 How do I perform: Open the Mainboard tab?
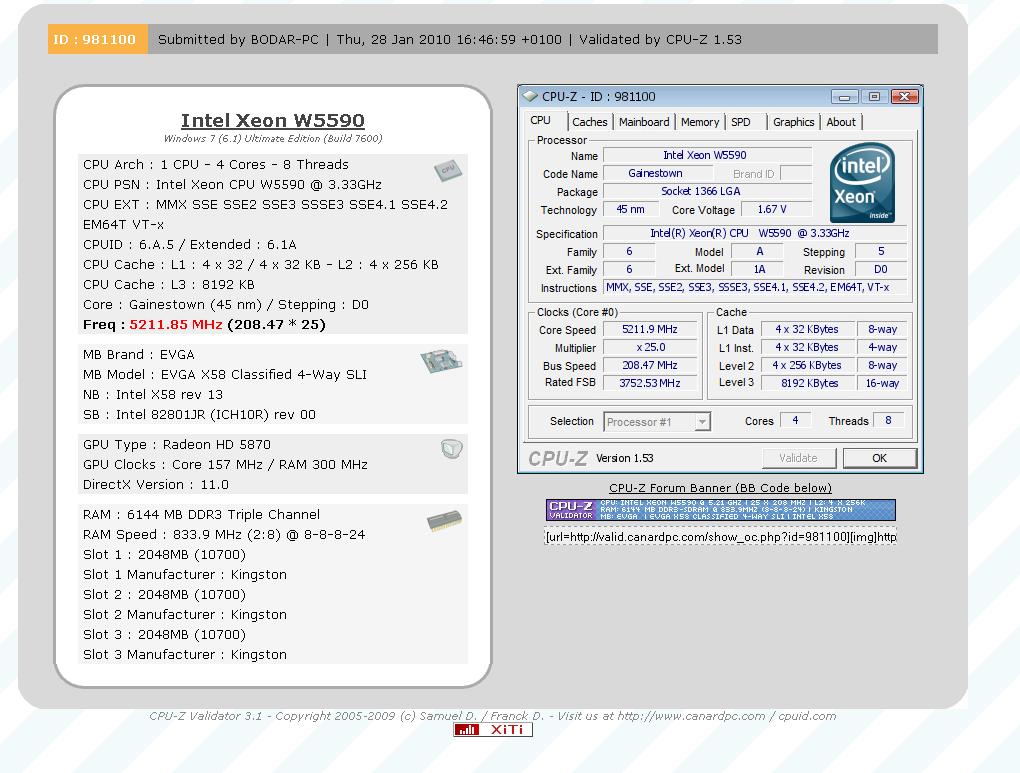tap(644, 122)
